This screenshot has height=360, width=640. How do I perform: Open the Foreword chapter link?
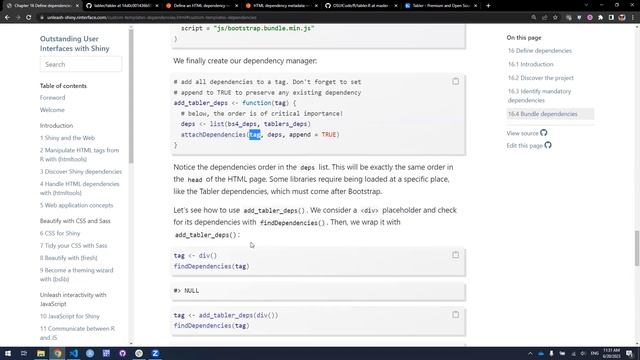(x=52, y=98)
